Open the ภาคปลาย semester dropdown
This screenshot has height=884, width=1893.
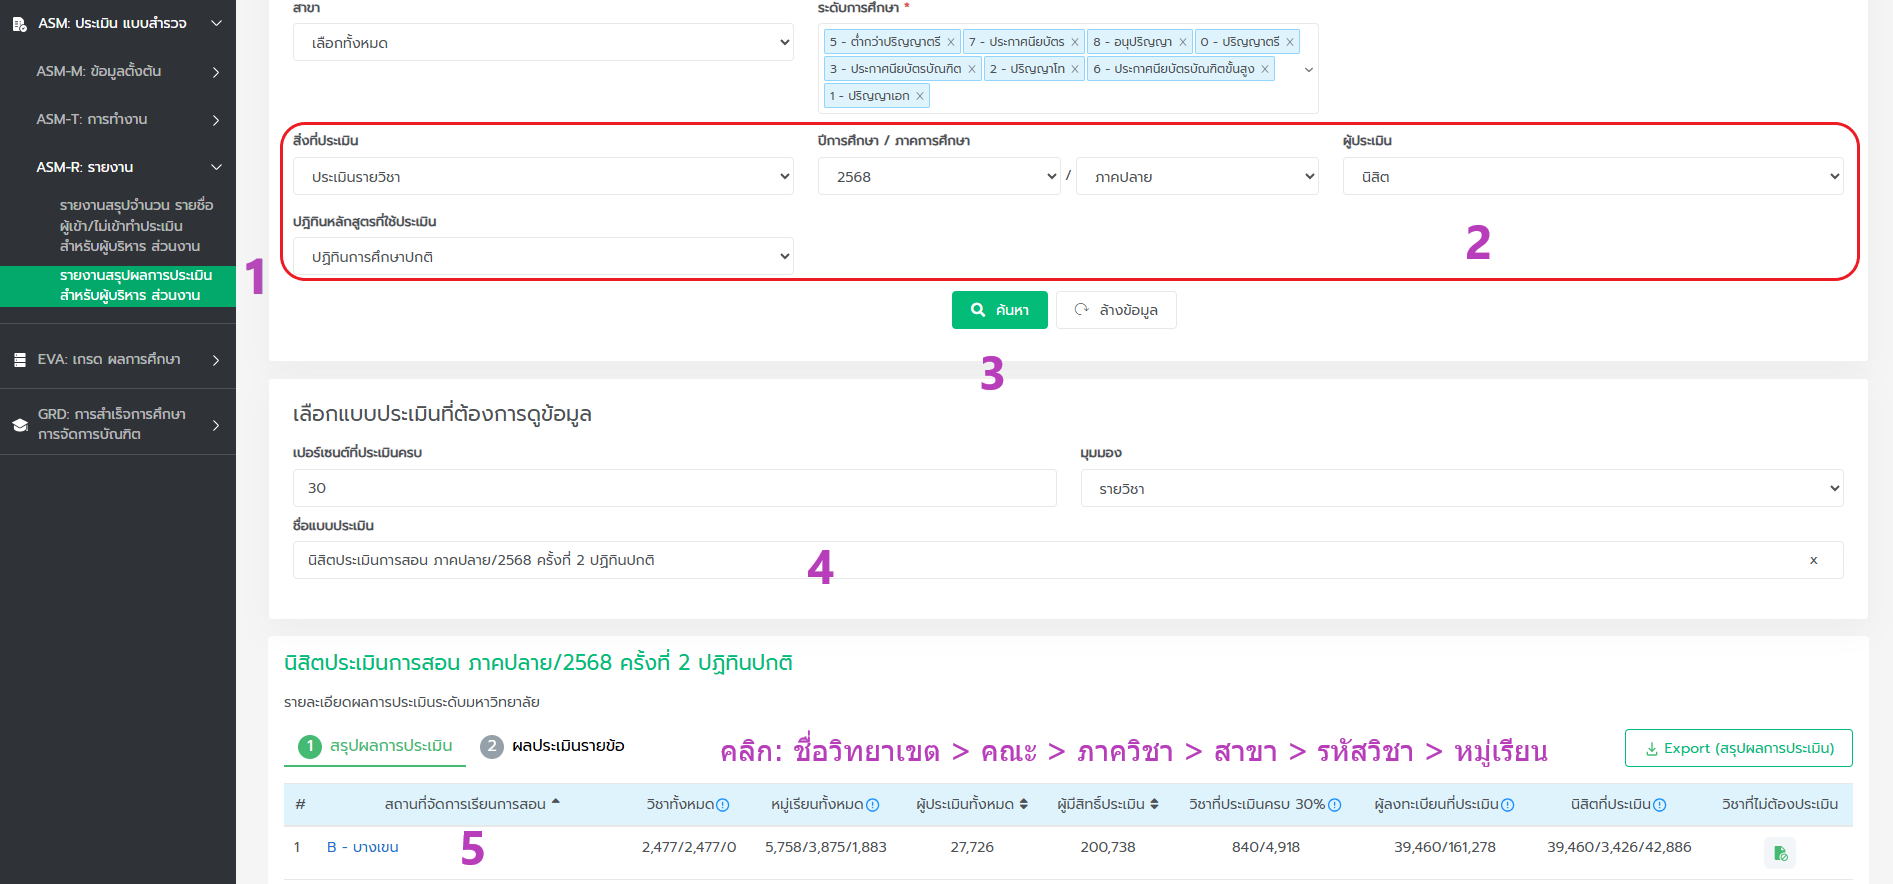tap(1196, 177)
